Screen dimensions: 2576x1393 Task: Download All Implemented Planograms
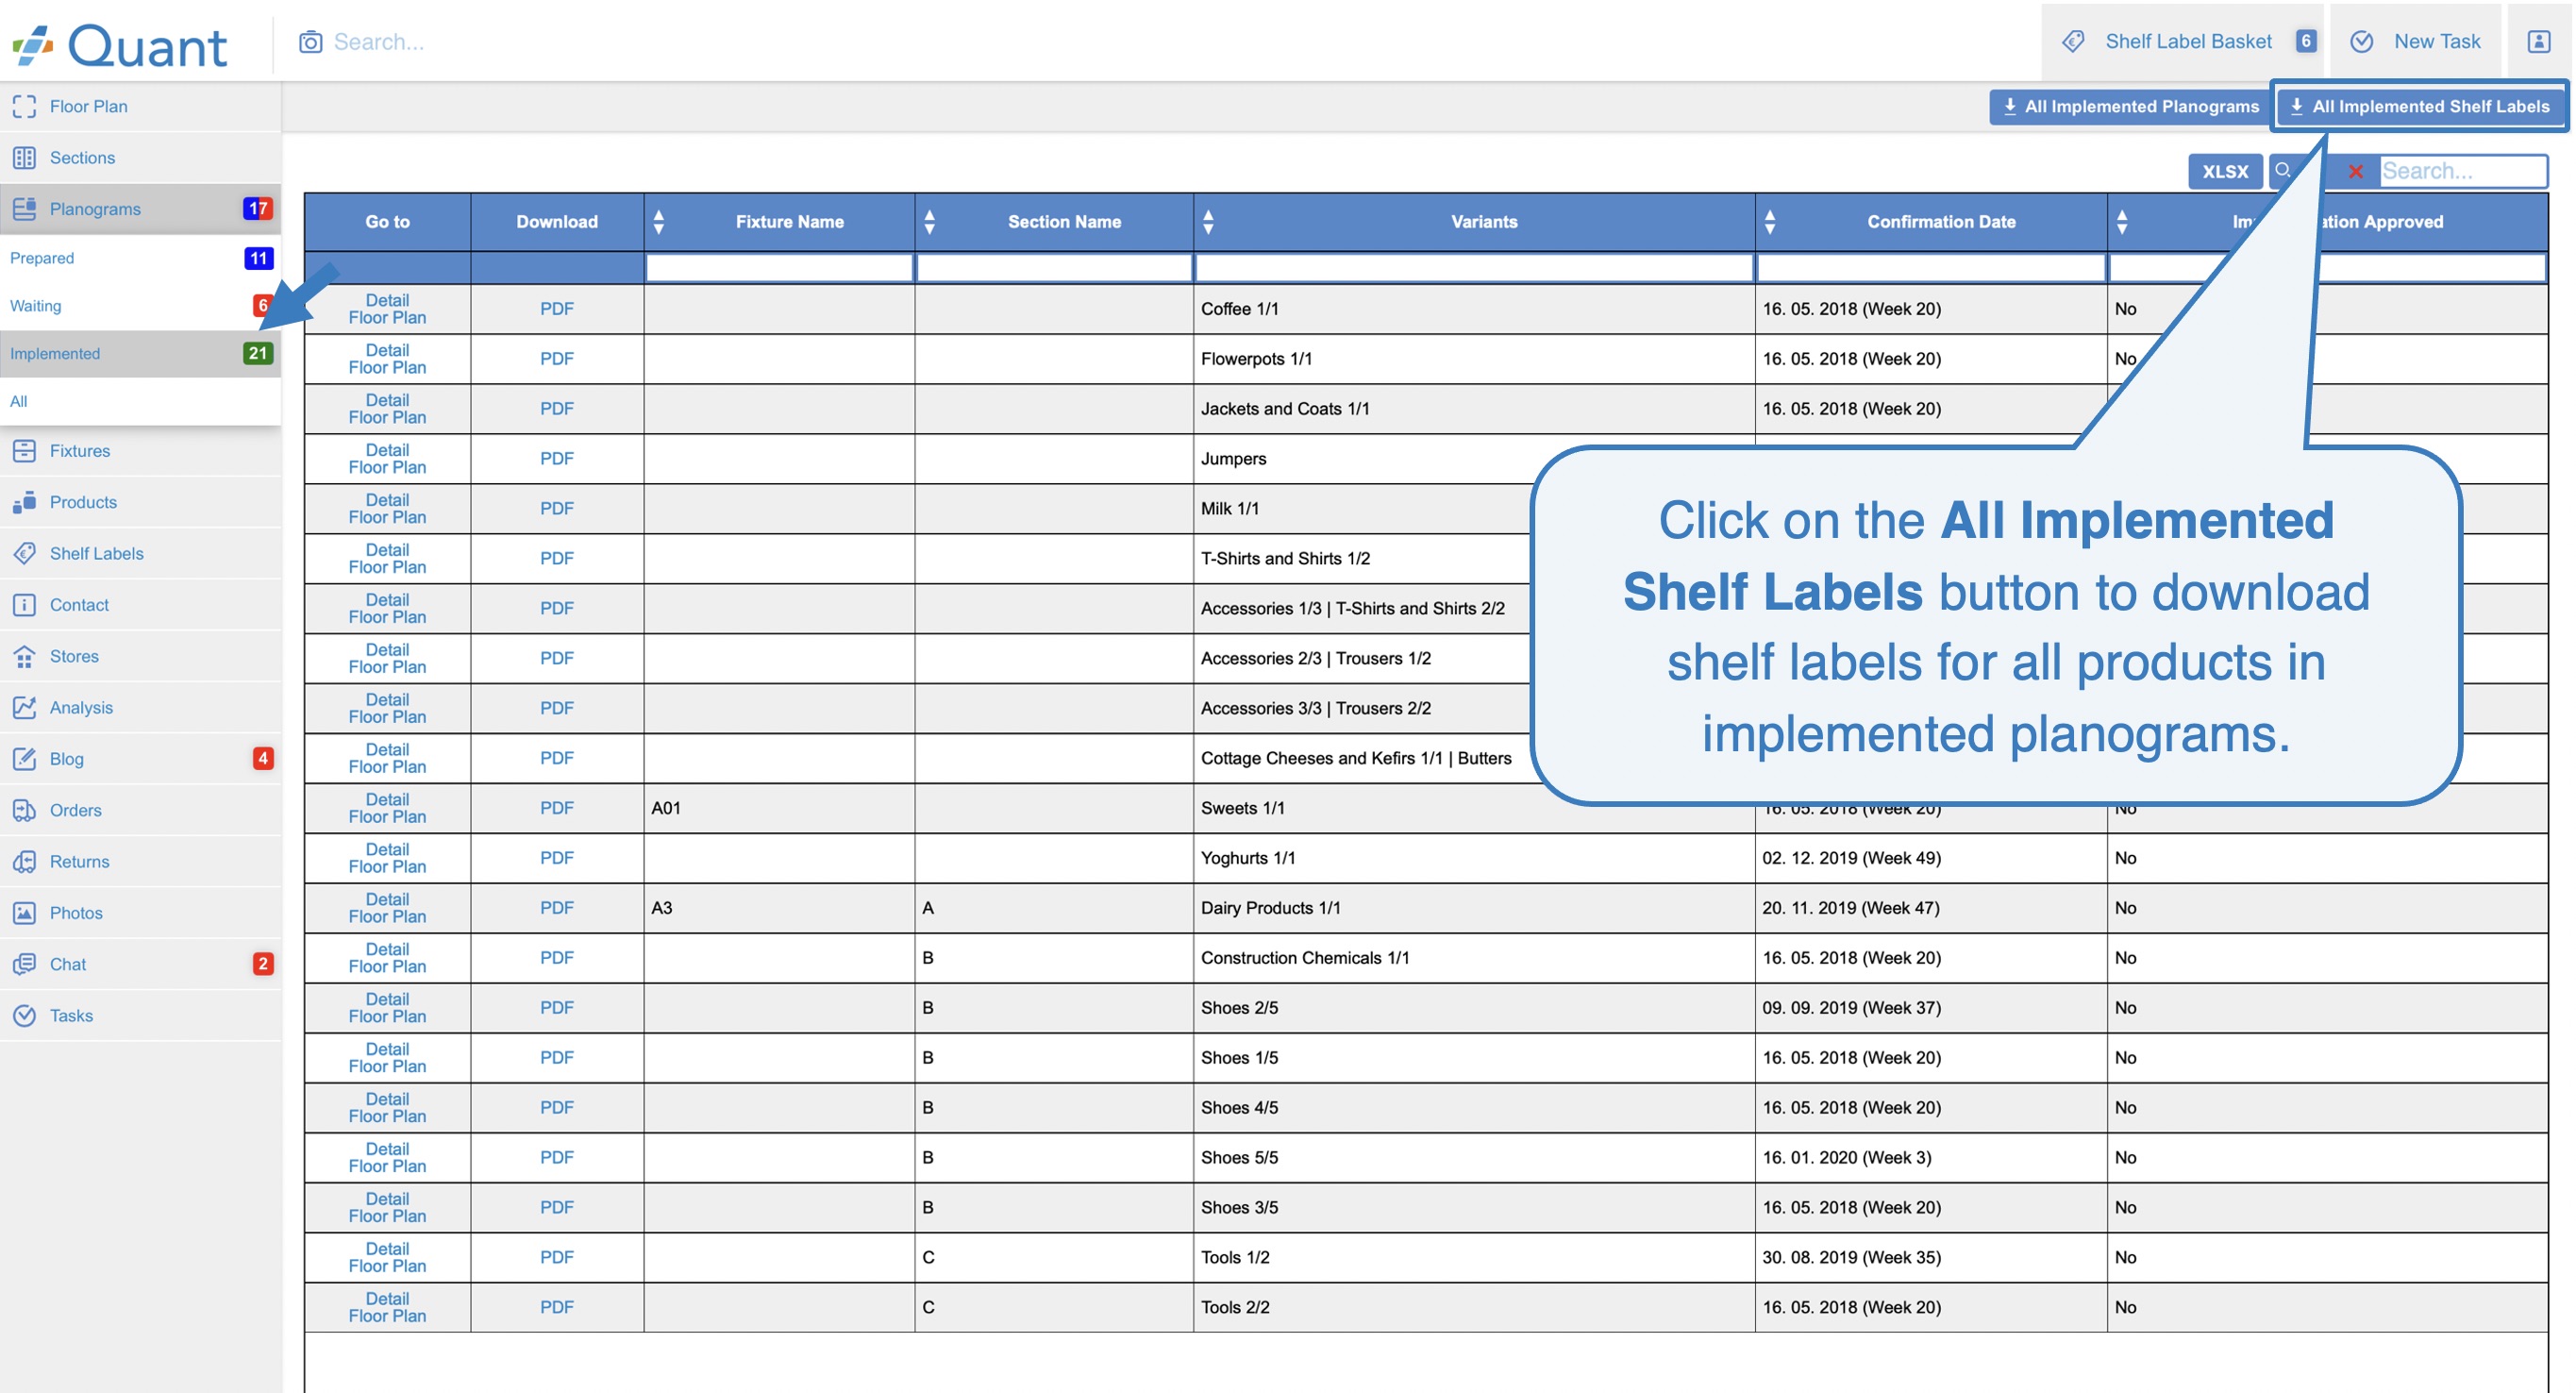point(2129,106)
